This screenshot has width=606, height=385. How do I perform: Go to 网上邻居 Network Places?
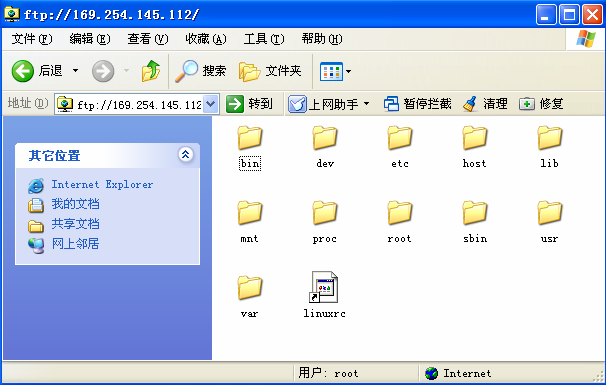pos(75,244)
